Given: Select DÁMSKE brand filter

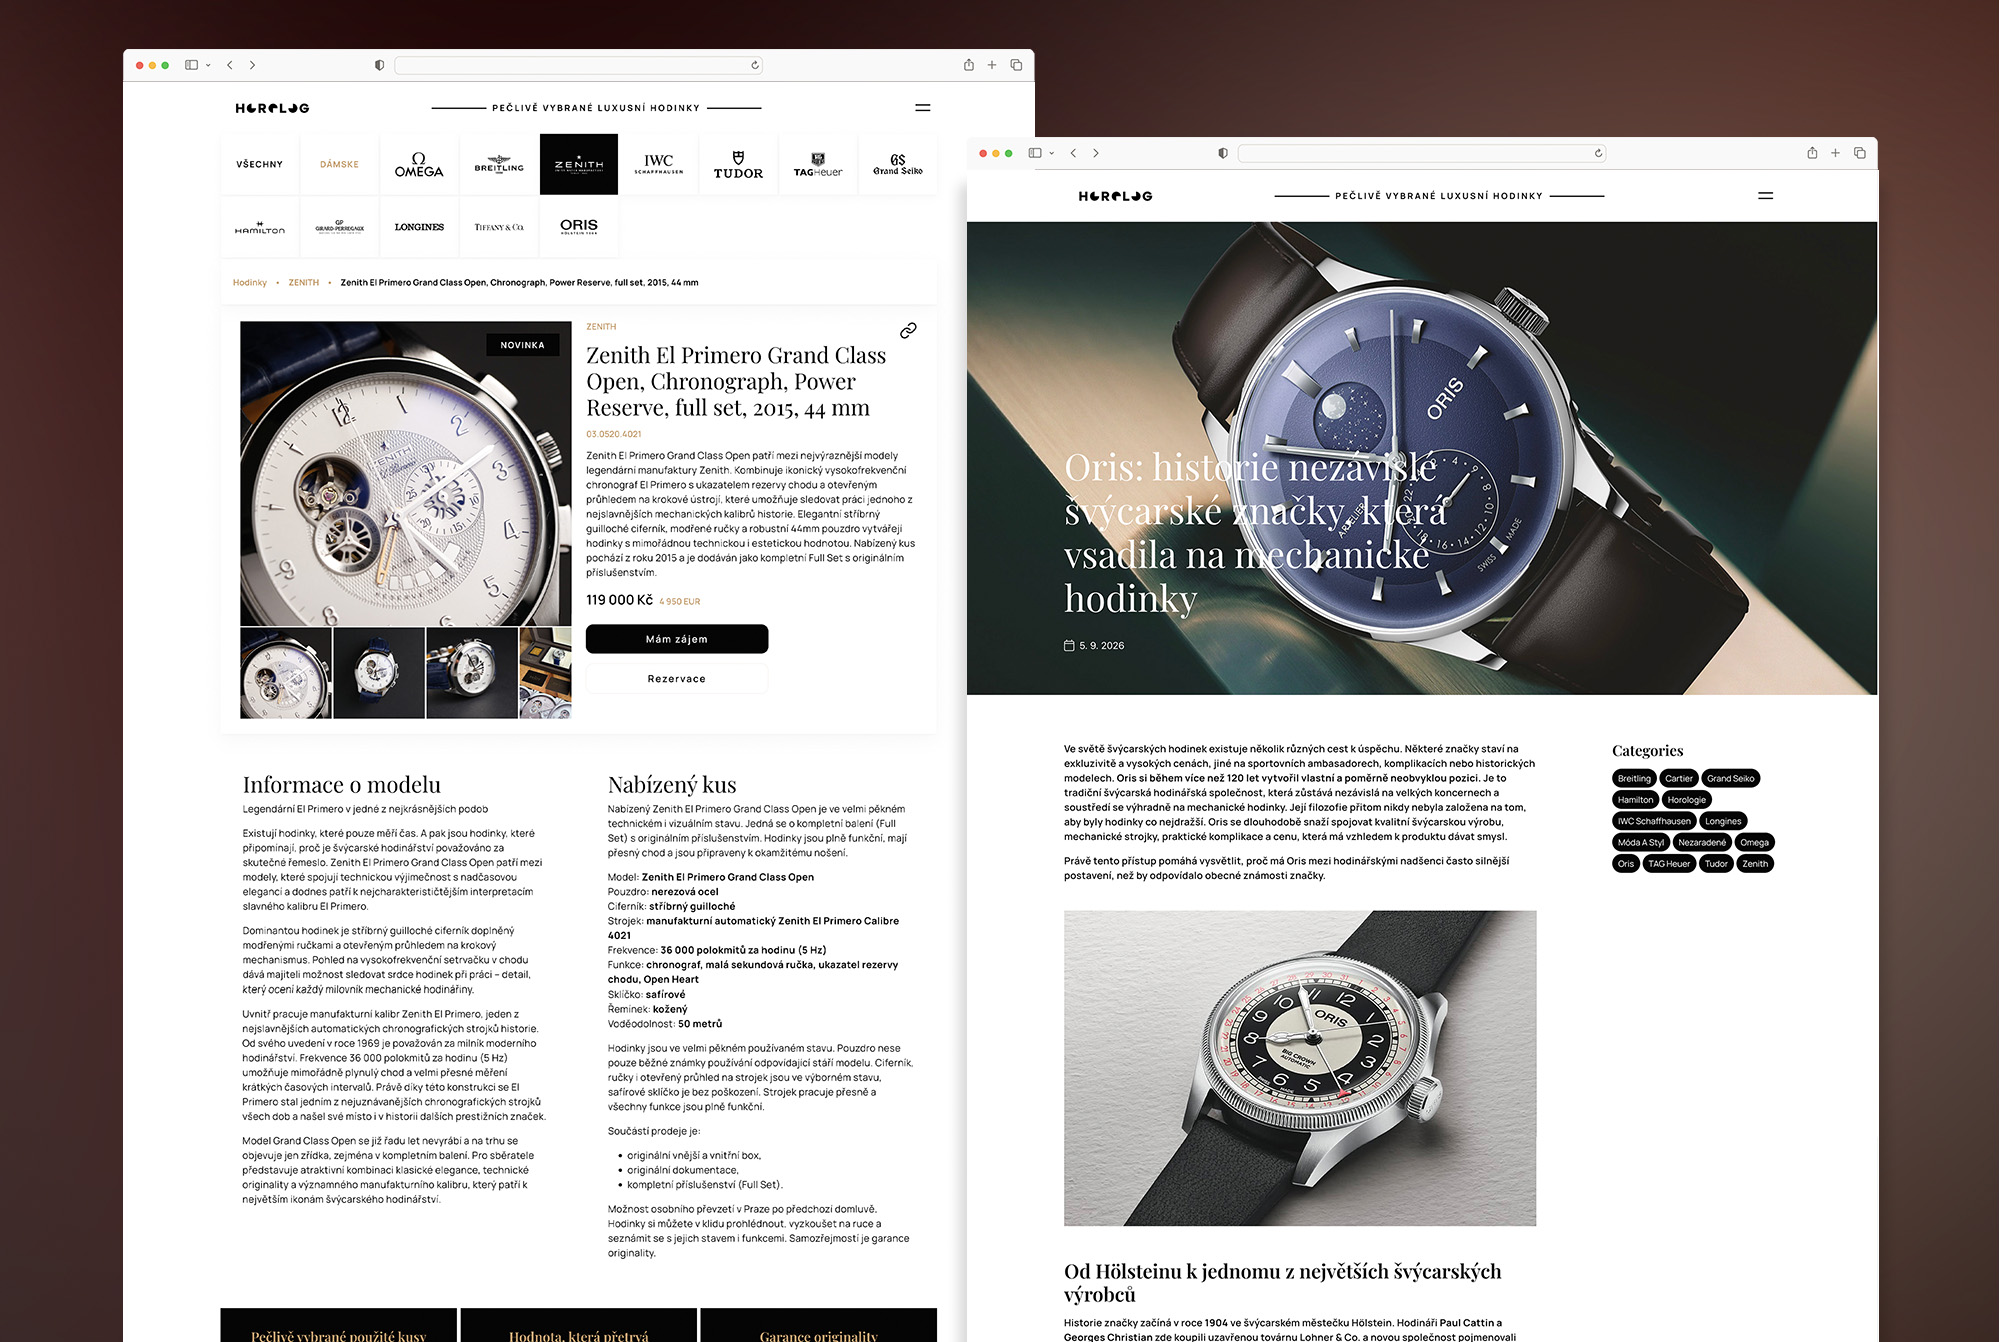Looking at the screenshot, I should point(339,164).
